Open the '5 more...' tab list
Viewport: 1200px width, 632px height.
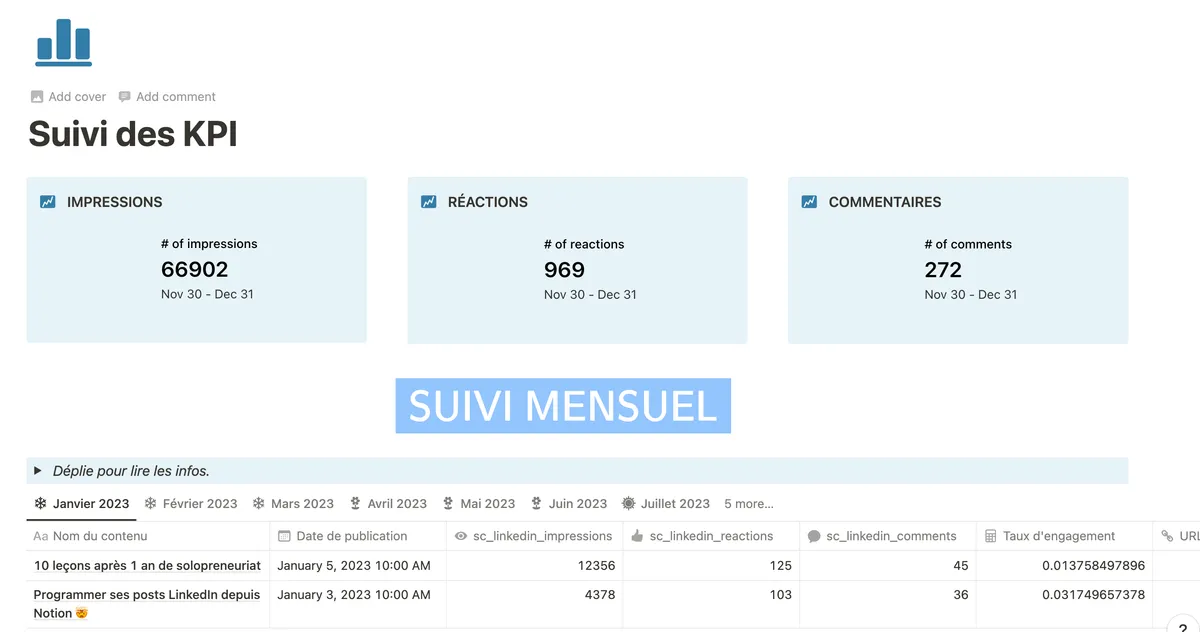(x=748, y=503)
